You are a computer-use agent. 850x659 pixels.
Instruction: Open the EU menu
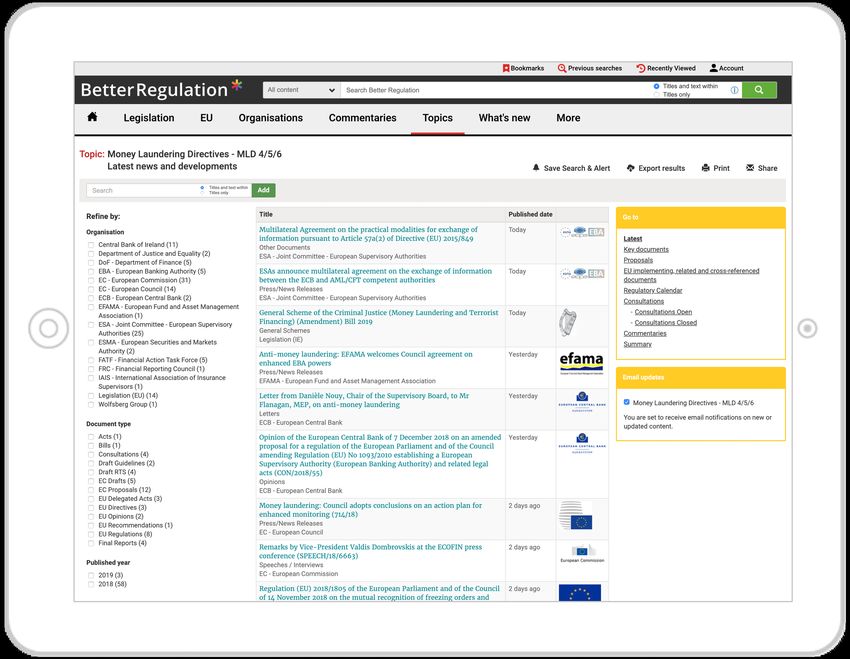tap(207, 118)
